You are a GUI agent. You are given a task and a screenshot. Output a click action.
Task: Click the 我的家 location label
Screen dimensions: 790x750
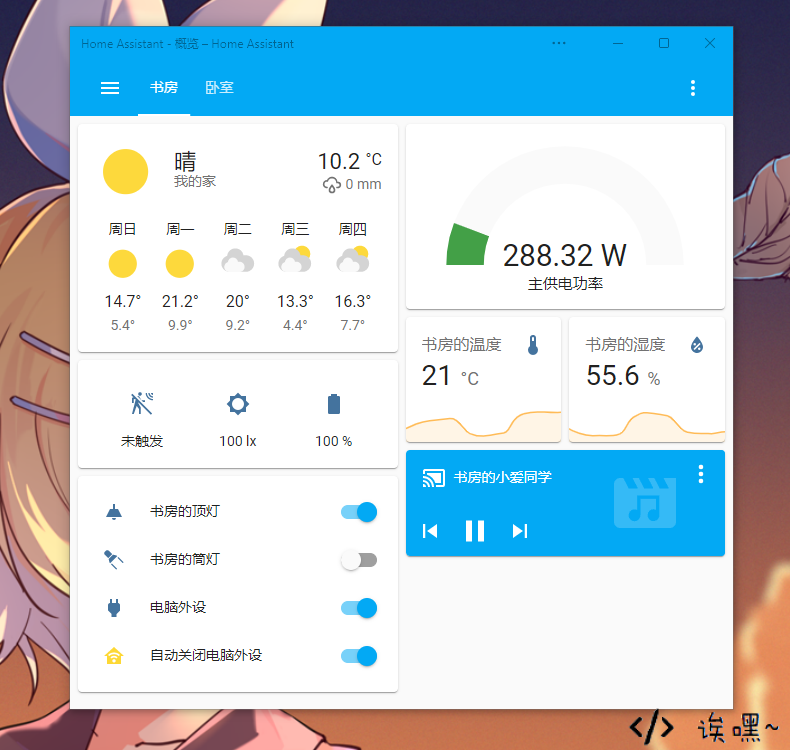pos(195,181)
